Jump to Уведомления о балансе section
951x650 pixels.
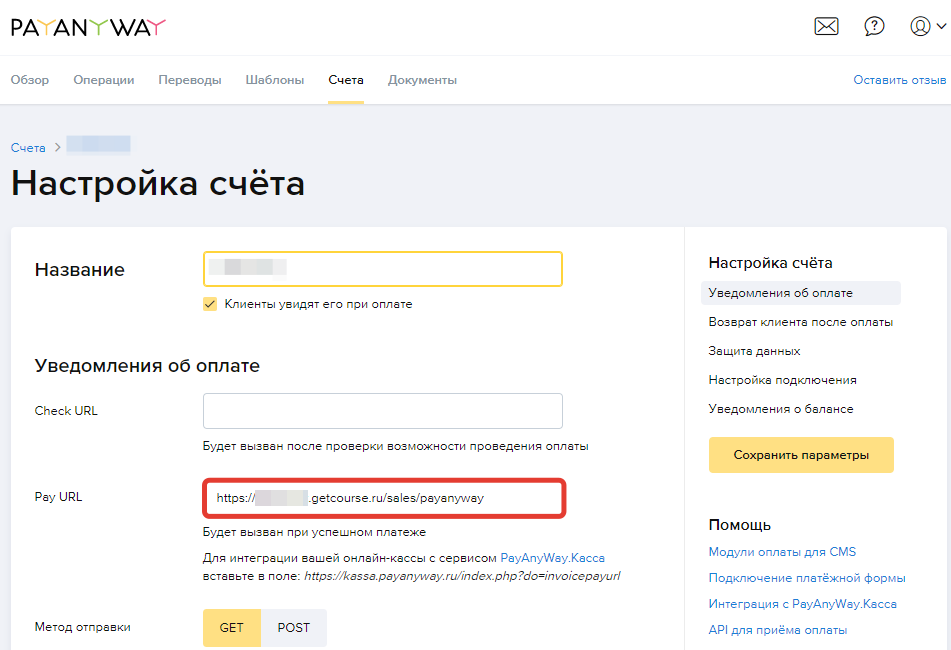click(x=781, y=409)
